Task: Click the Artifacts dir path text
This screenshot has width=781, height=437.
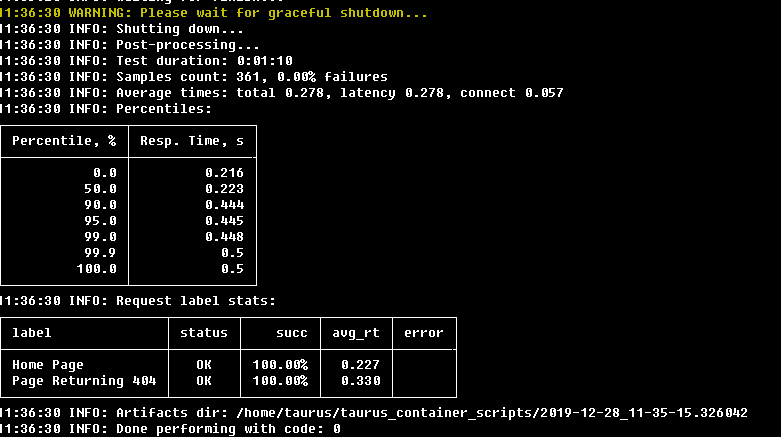Action: click(492, 413)
